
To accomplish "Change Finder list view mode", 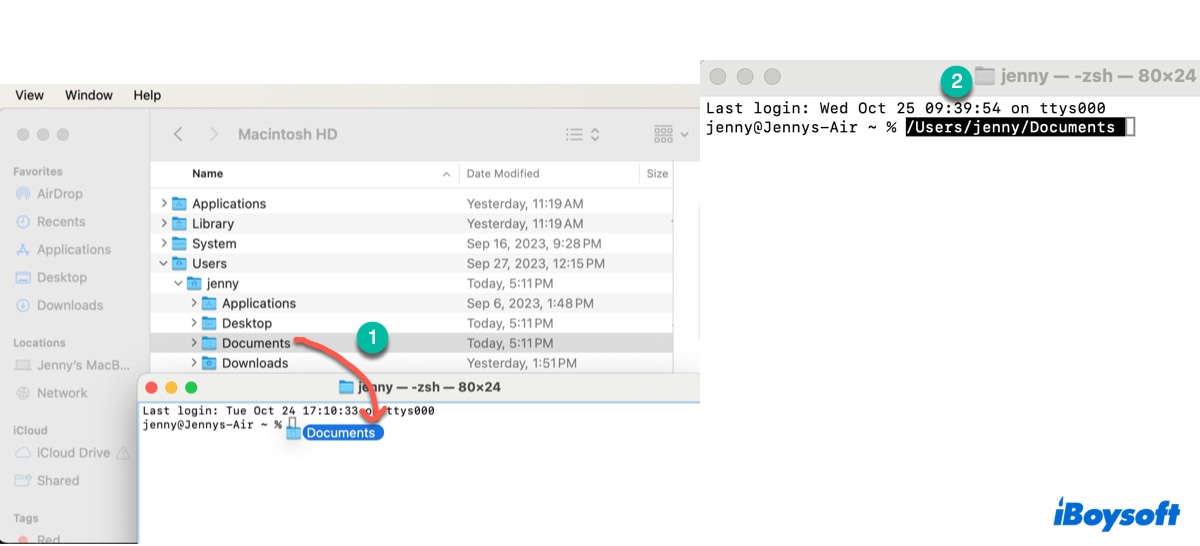I will coord(582,134).
